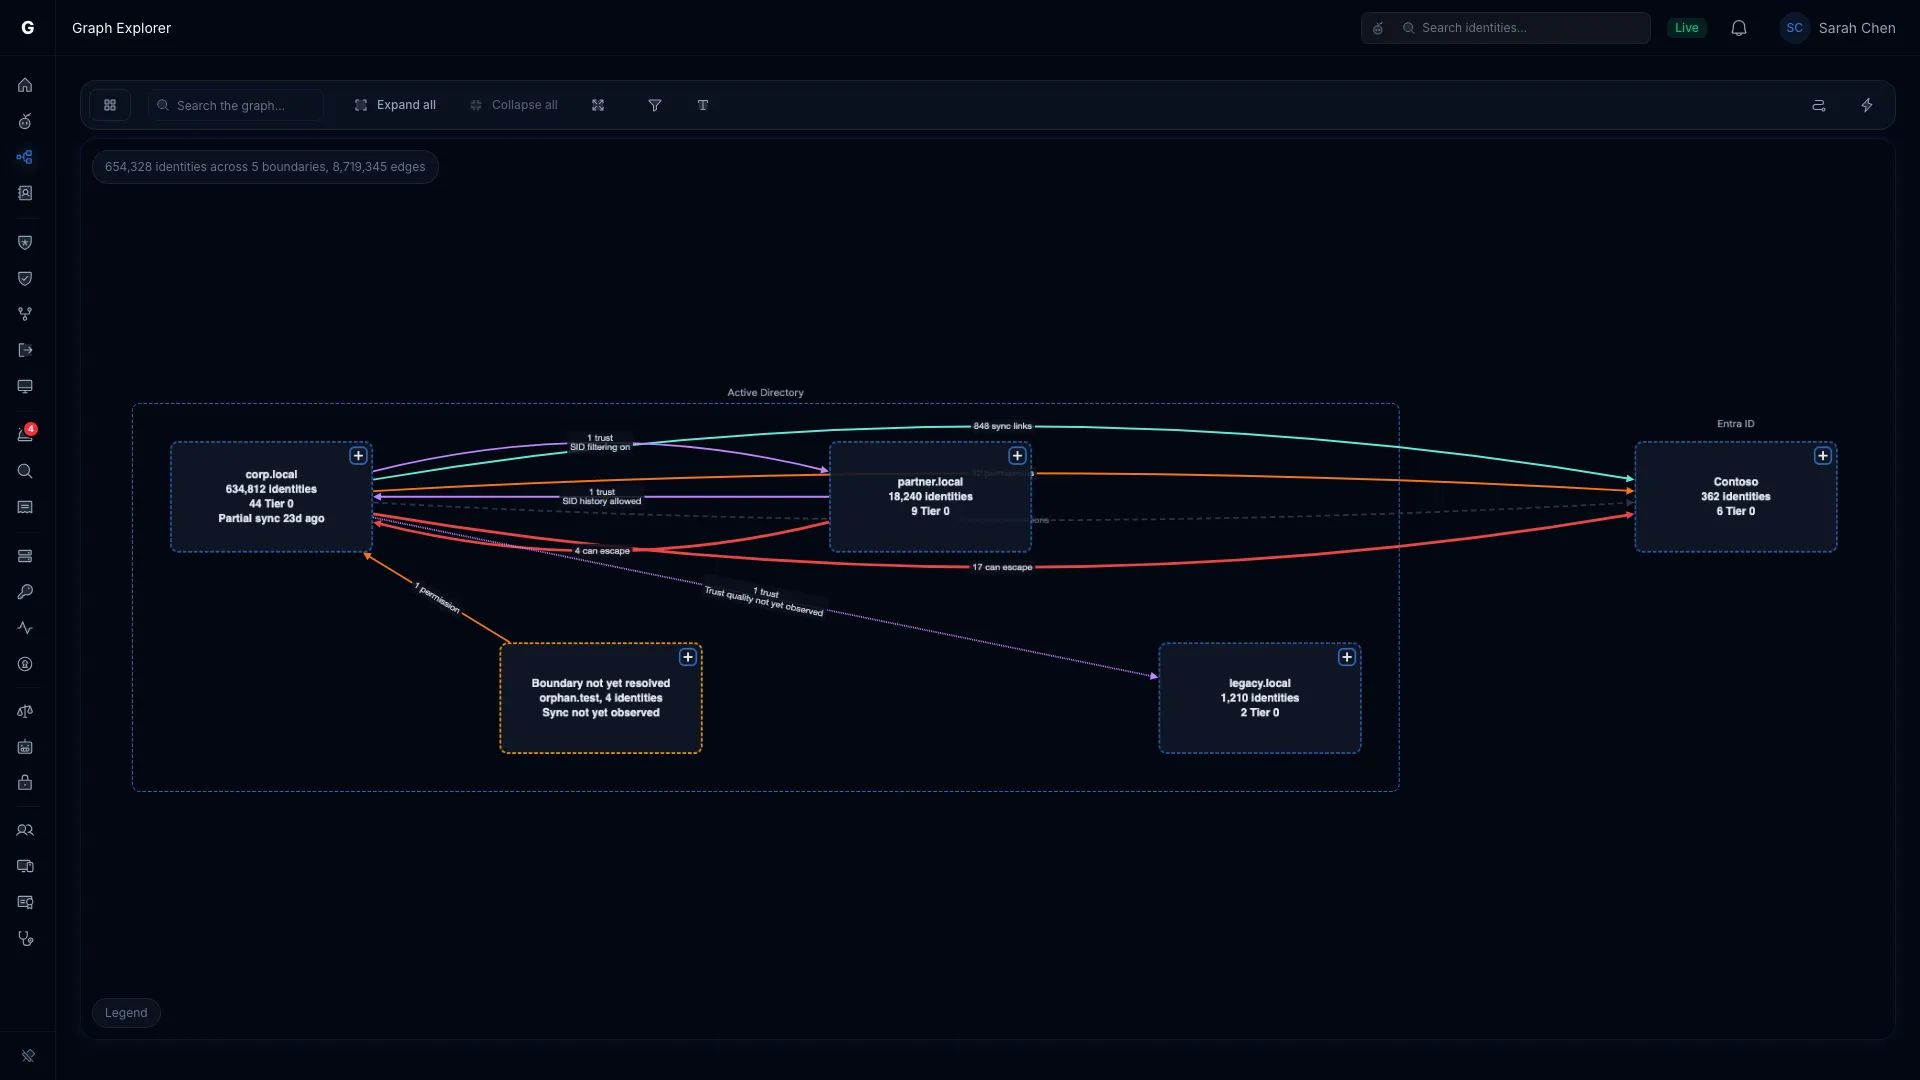Open the stethoscope sidebar icon
This screenshot has width=1920, height=1080.
tap(25, 938)
